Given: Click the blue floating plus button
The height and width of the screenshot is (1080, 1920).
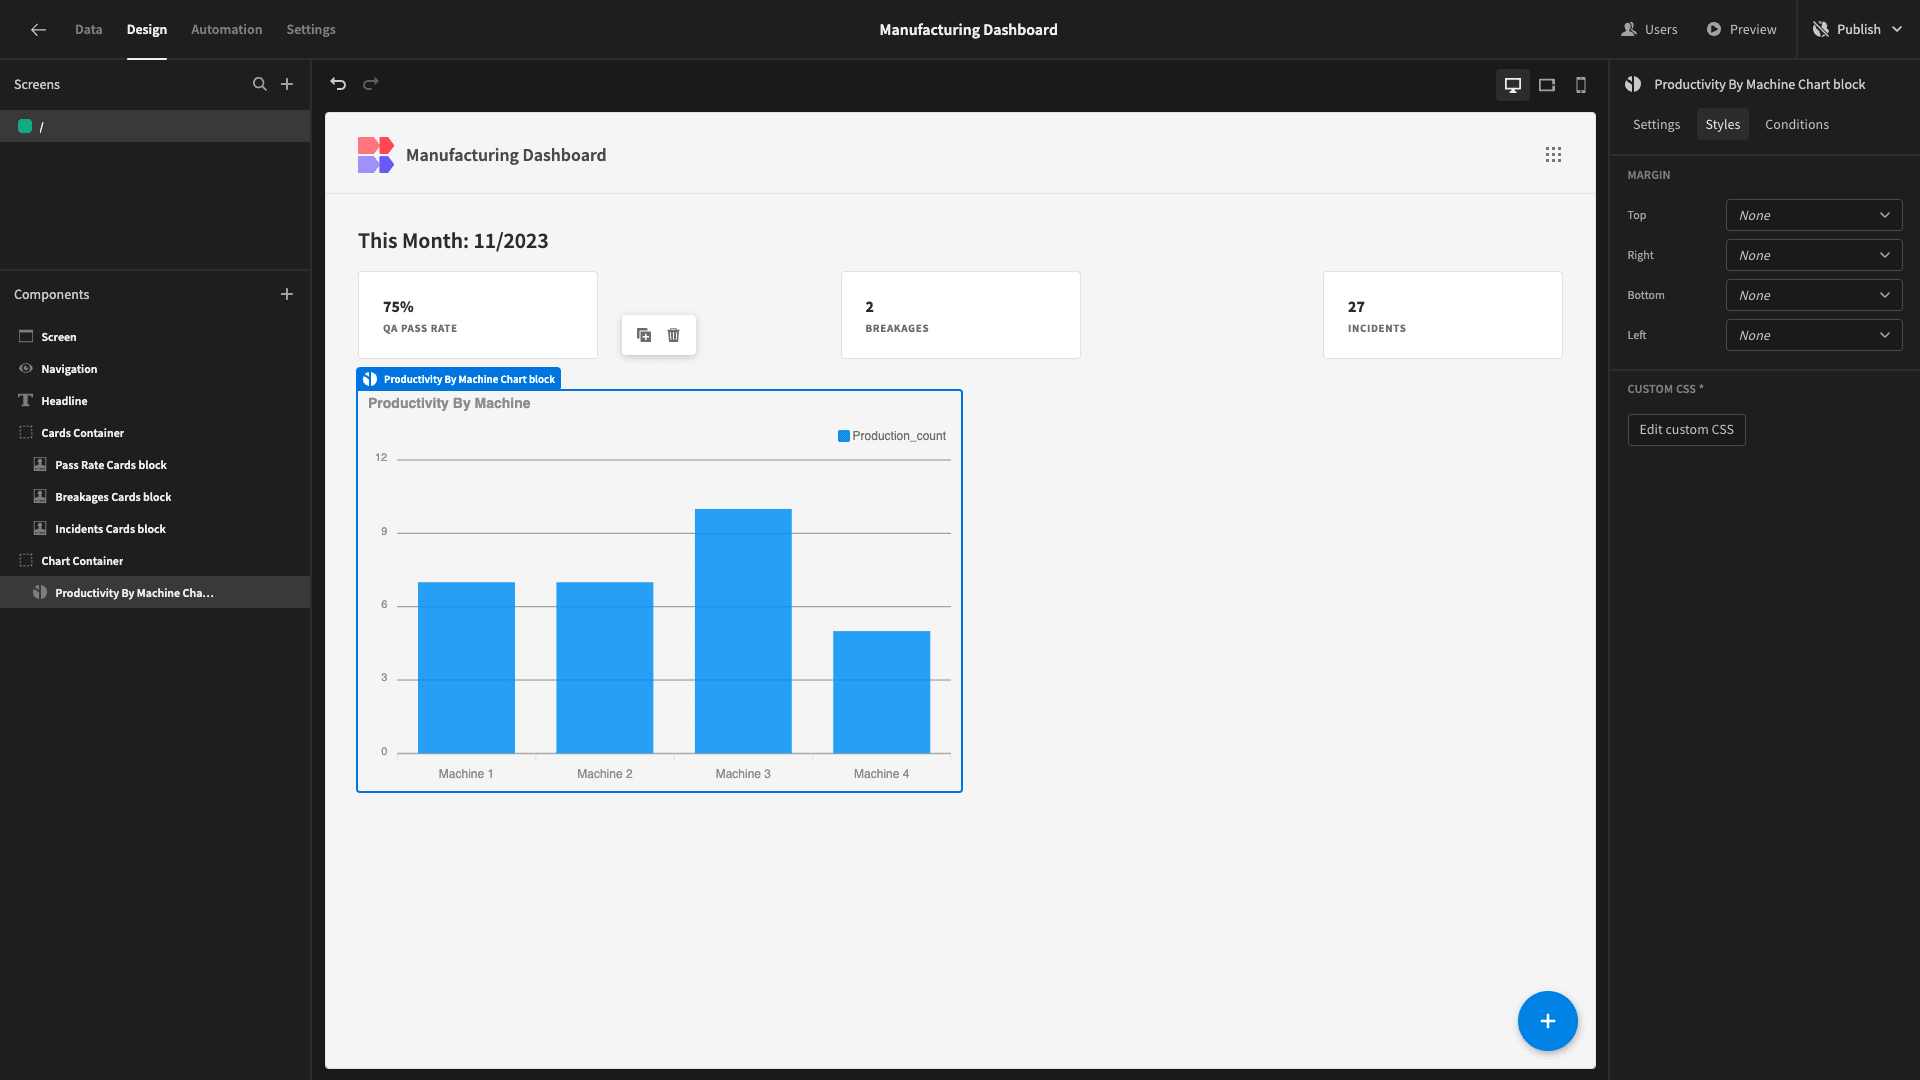Looking at the screenshot, I should pos(1548,1021).
